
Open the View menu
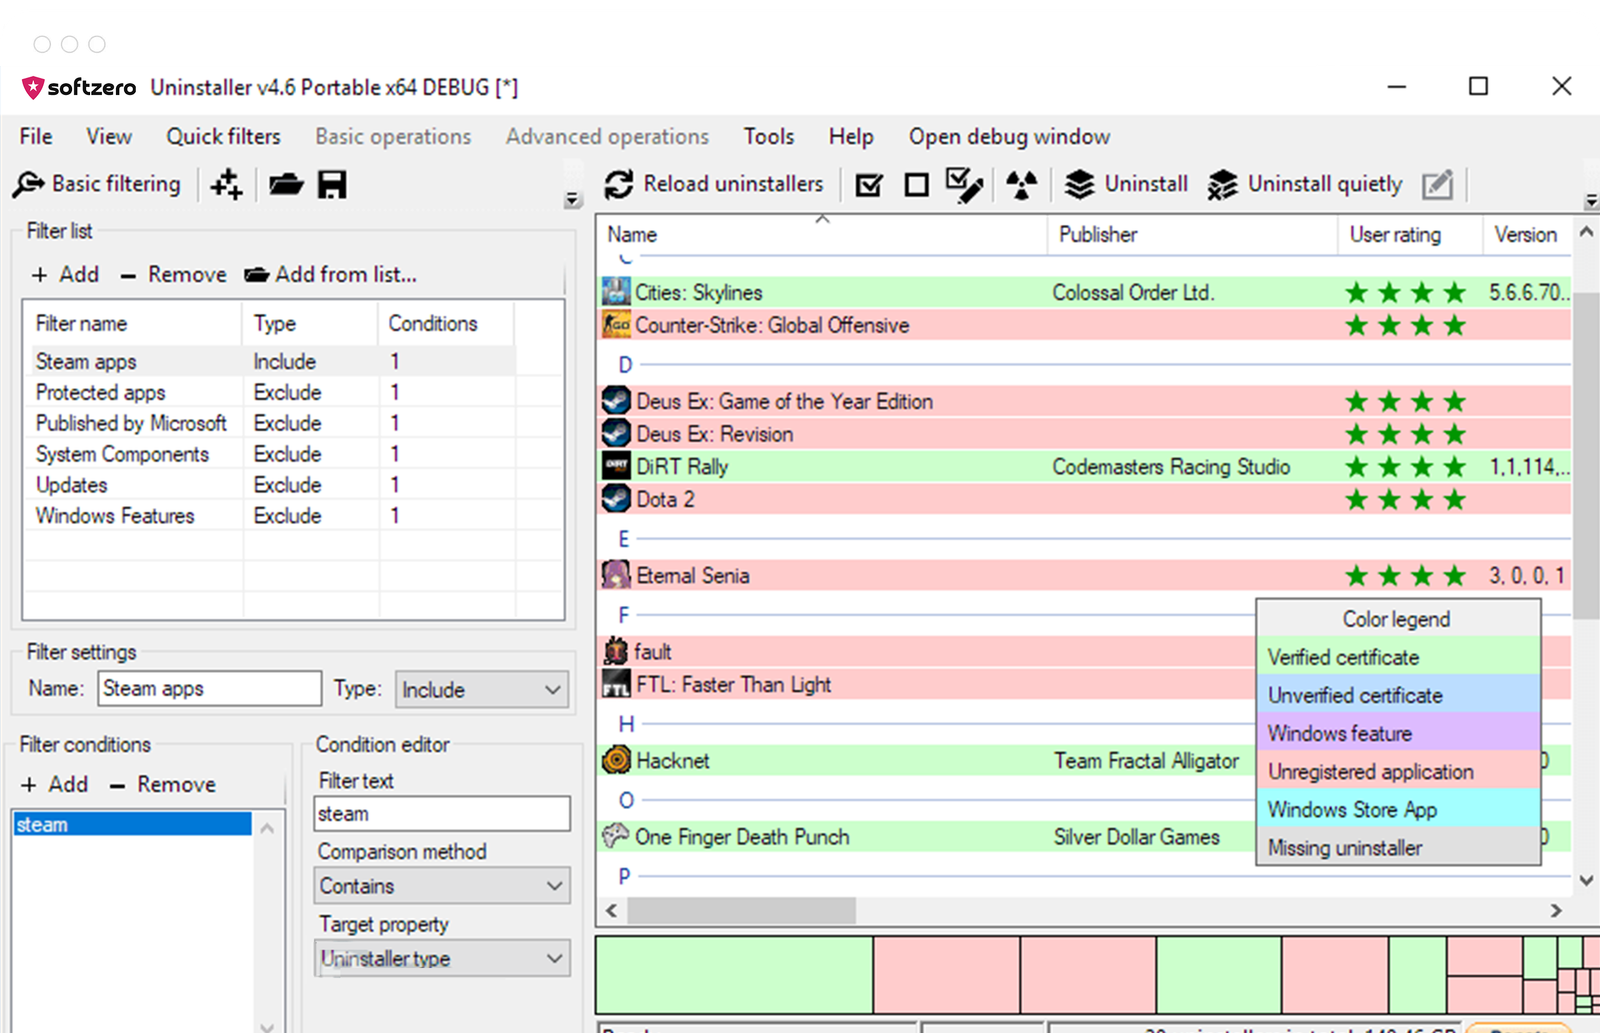click(109, 136)
